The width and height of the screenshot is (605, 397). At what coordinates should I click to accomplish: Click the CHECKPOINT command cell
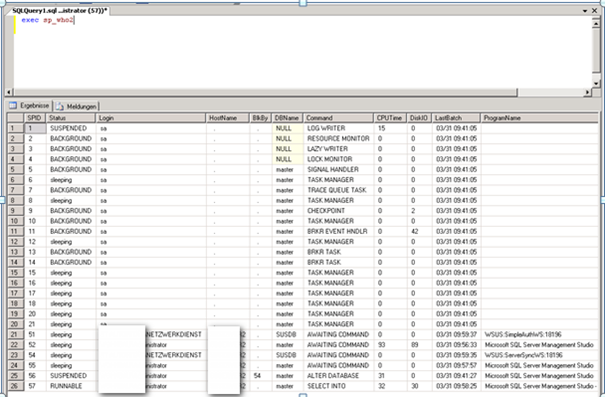(338, 211)
